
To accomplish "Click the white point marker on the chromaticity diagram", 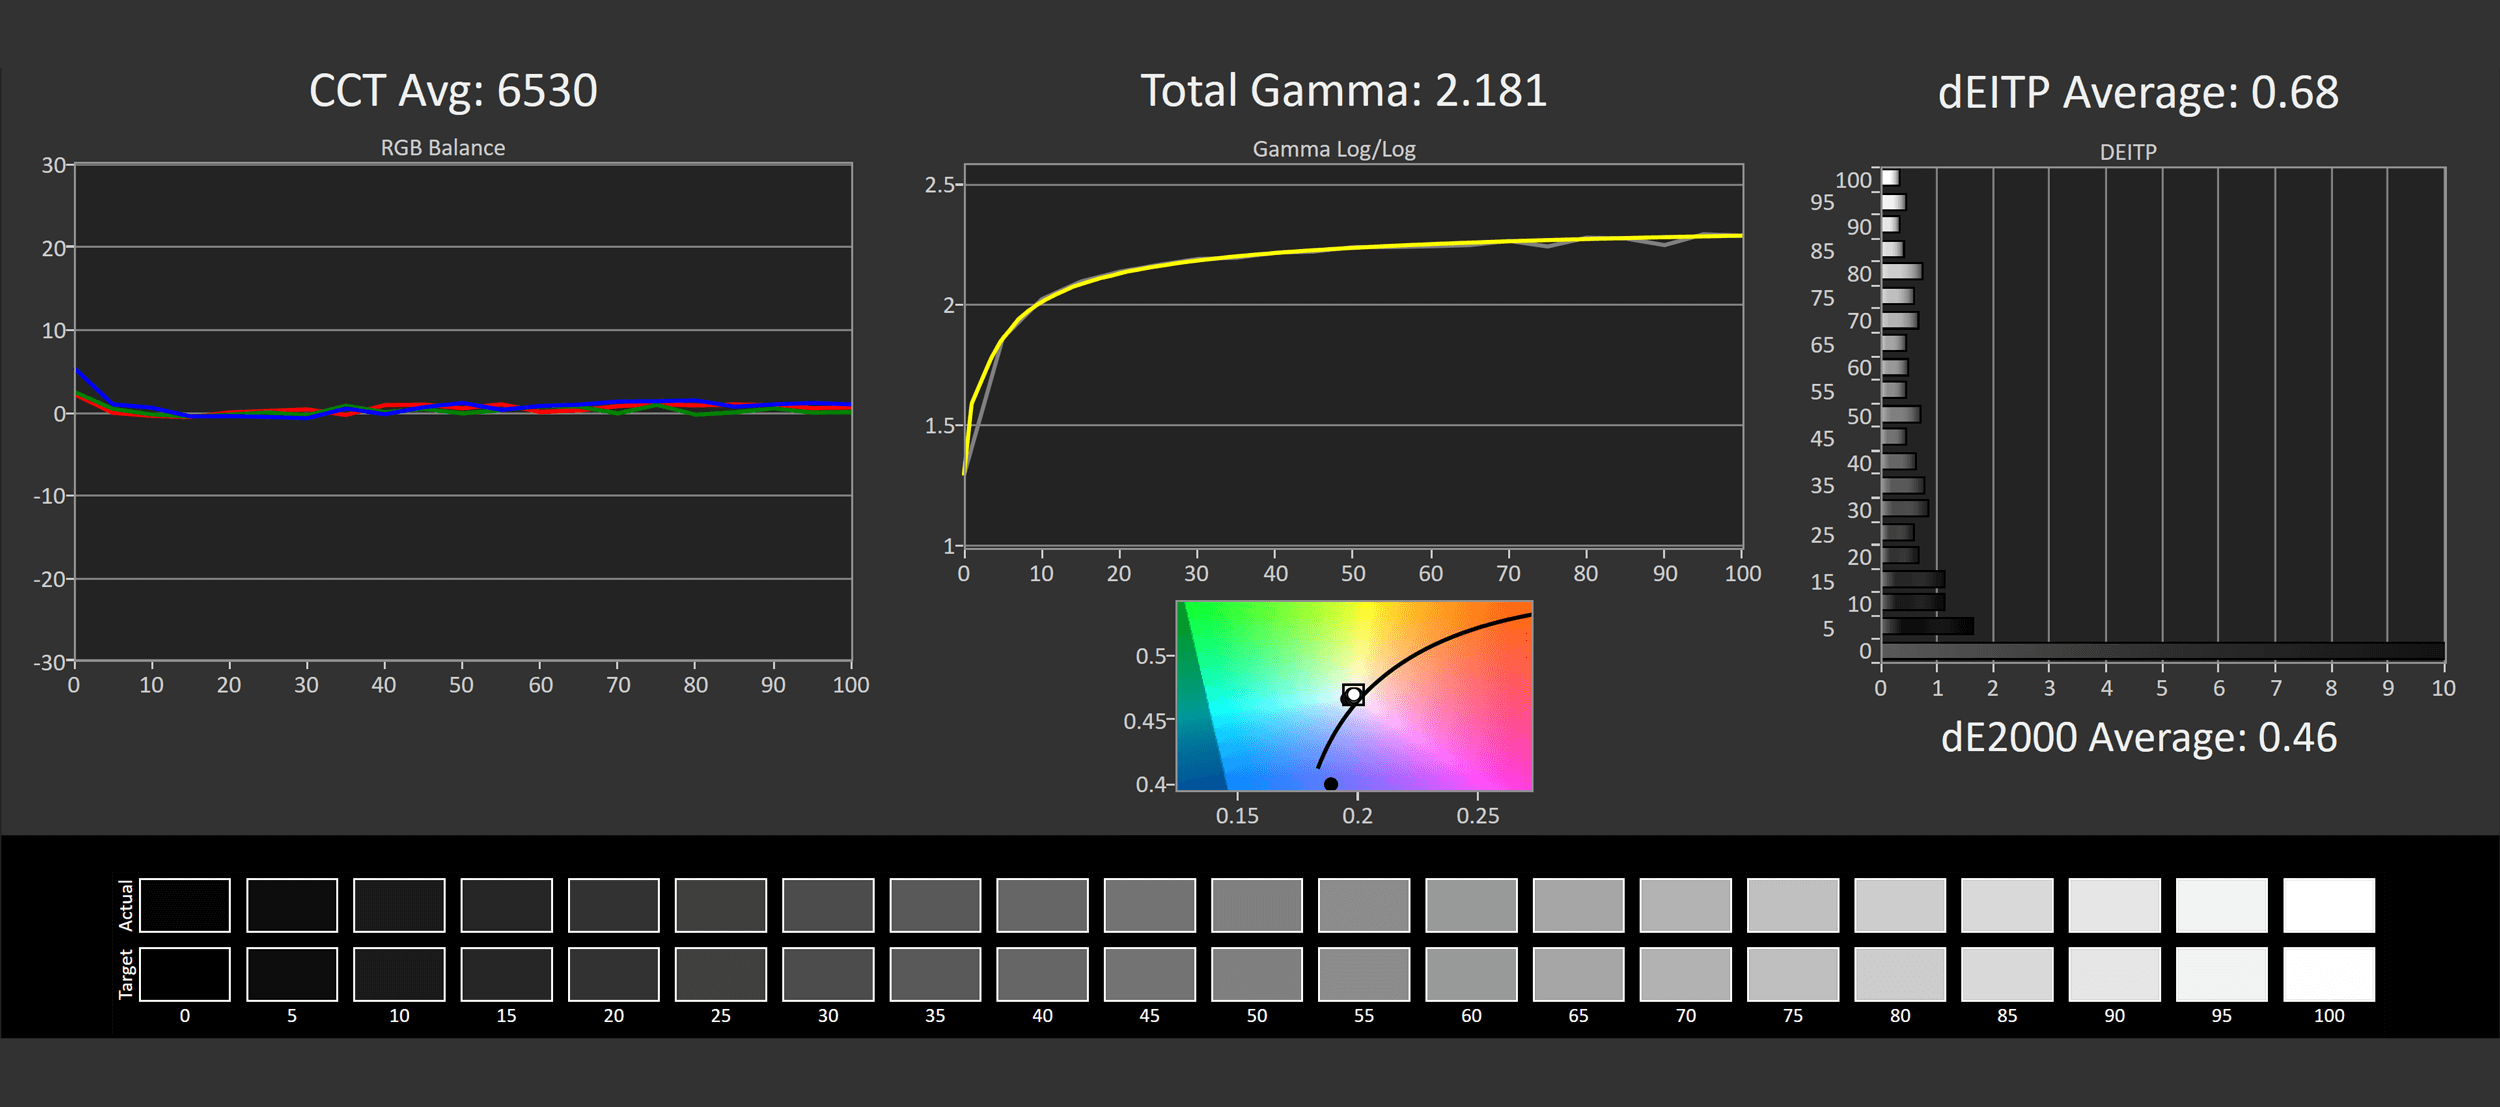I will point(1353,694).
